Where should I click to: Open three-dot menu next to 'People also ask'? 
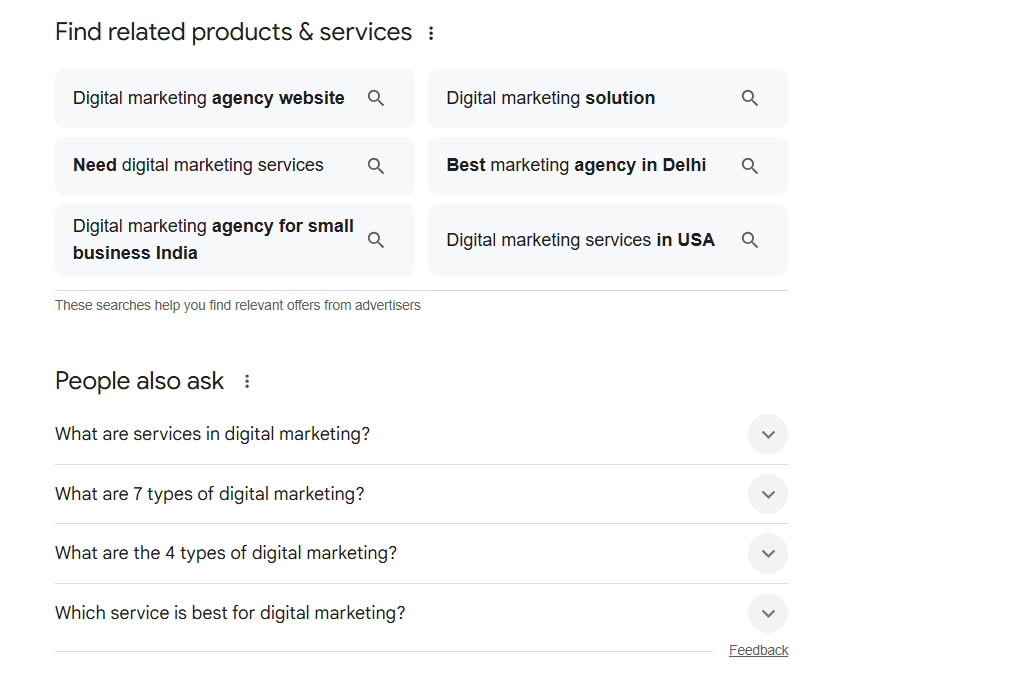(x=247, y=381)
